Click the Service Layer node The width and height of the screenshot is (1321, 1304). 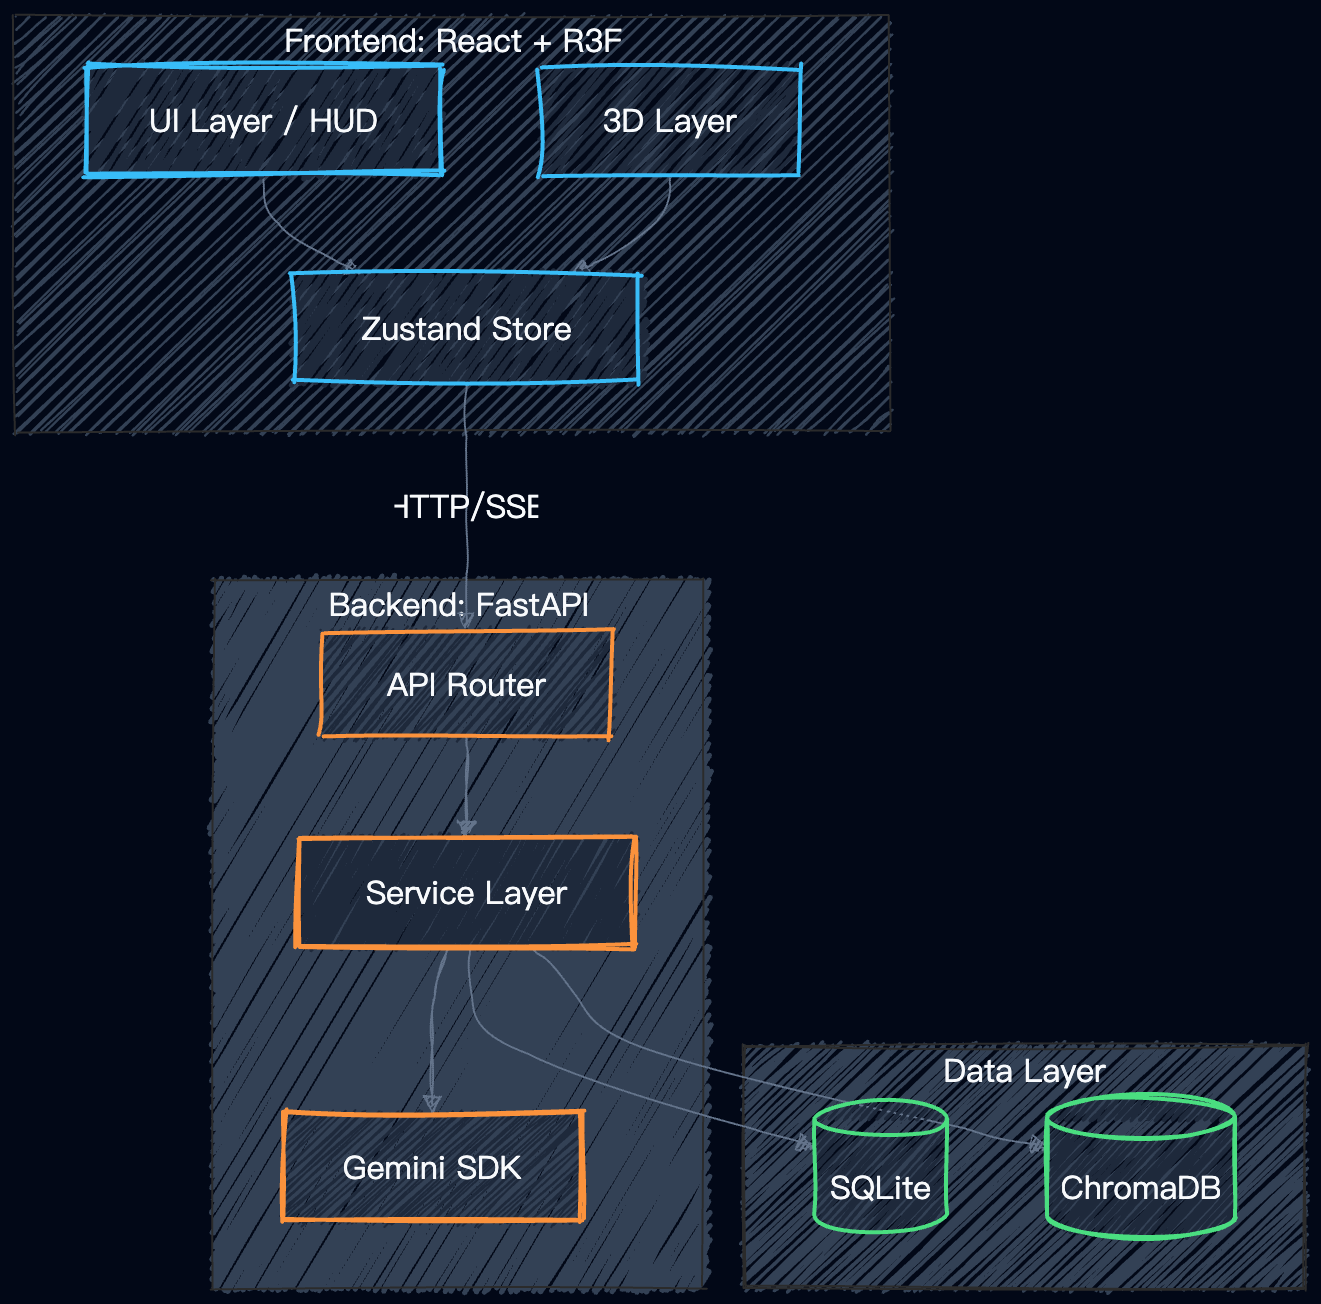pyautogui.click(x=466, y=892)
